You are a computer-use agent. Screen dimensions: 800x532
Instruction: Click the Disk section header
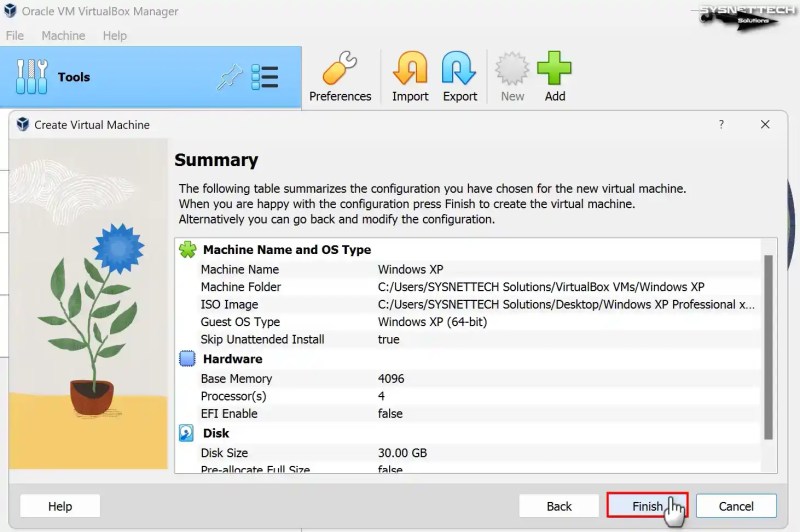pyautogui.click(x=216, y=433)
